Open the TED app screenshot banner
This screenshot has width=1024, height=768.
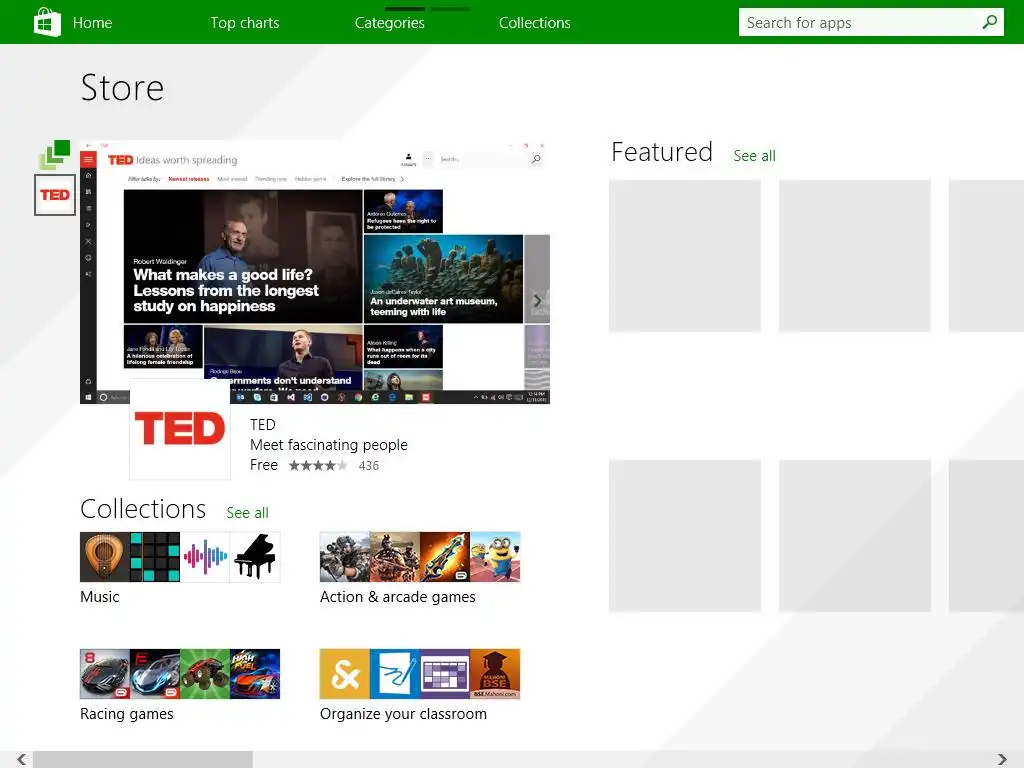pos(315,272)
